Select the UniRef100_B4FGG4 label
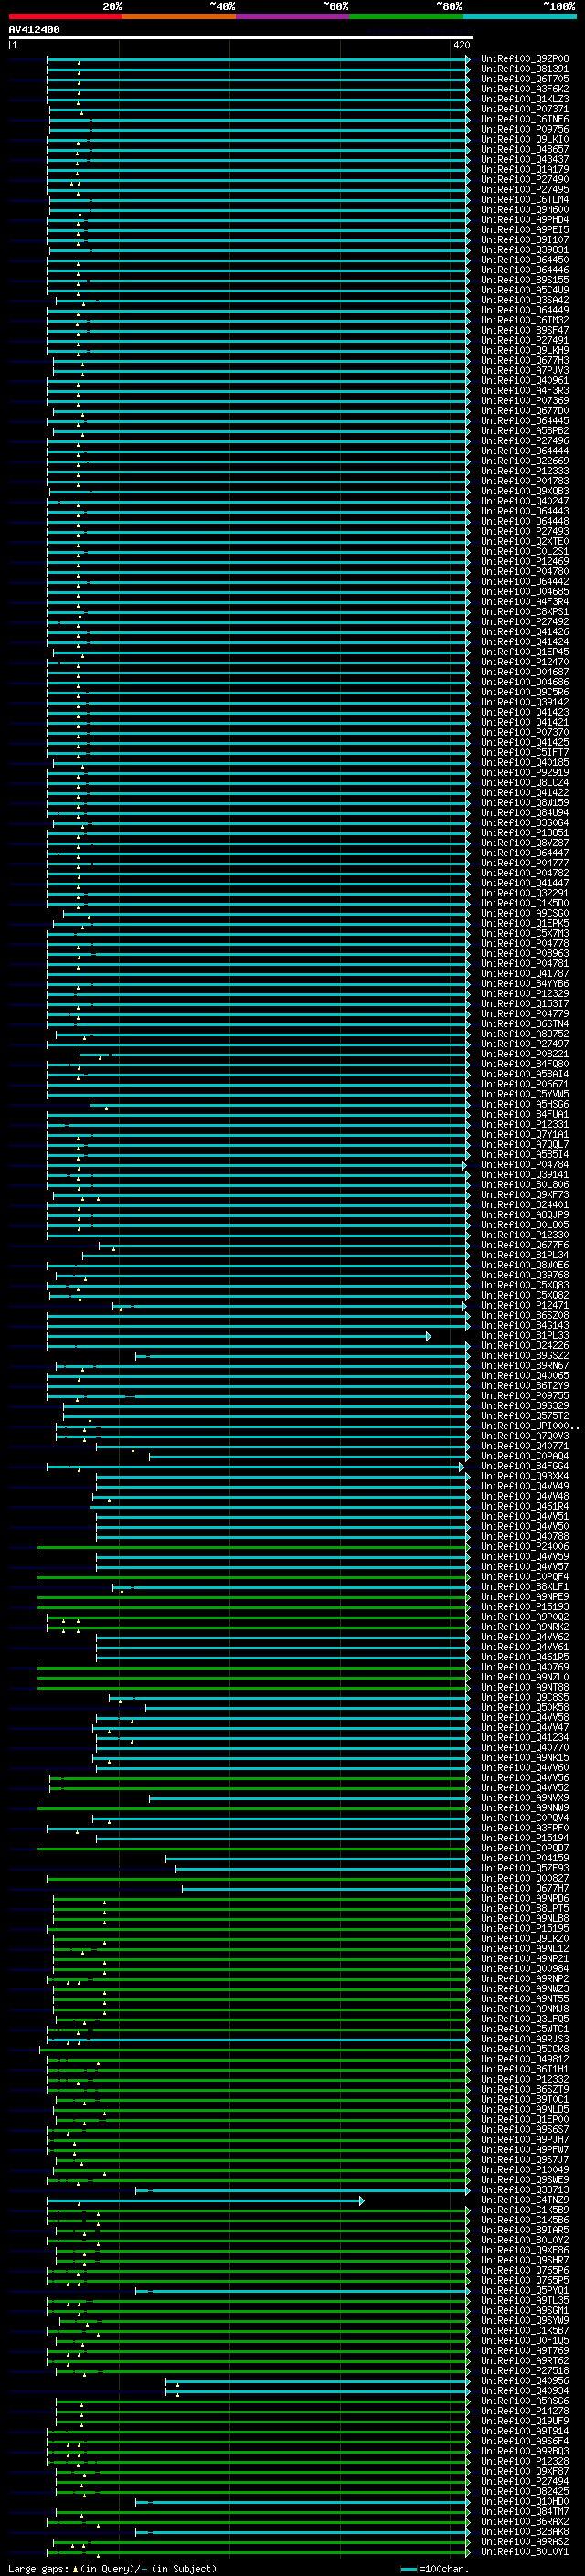Viewport: 585px width, 2576px height. pyautogui.click(x=524, y=1465)
